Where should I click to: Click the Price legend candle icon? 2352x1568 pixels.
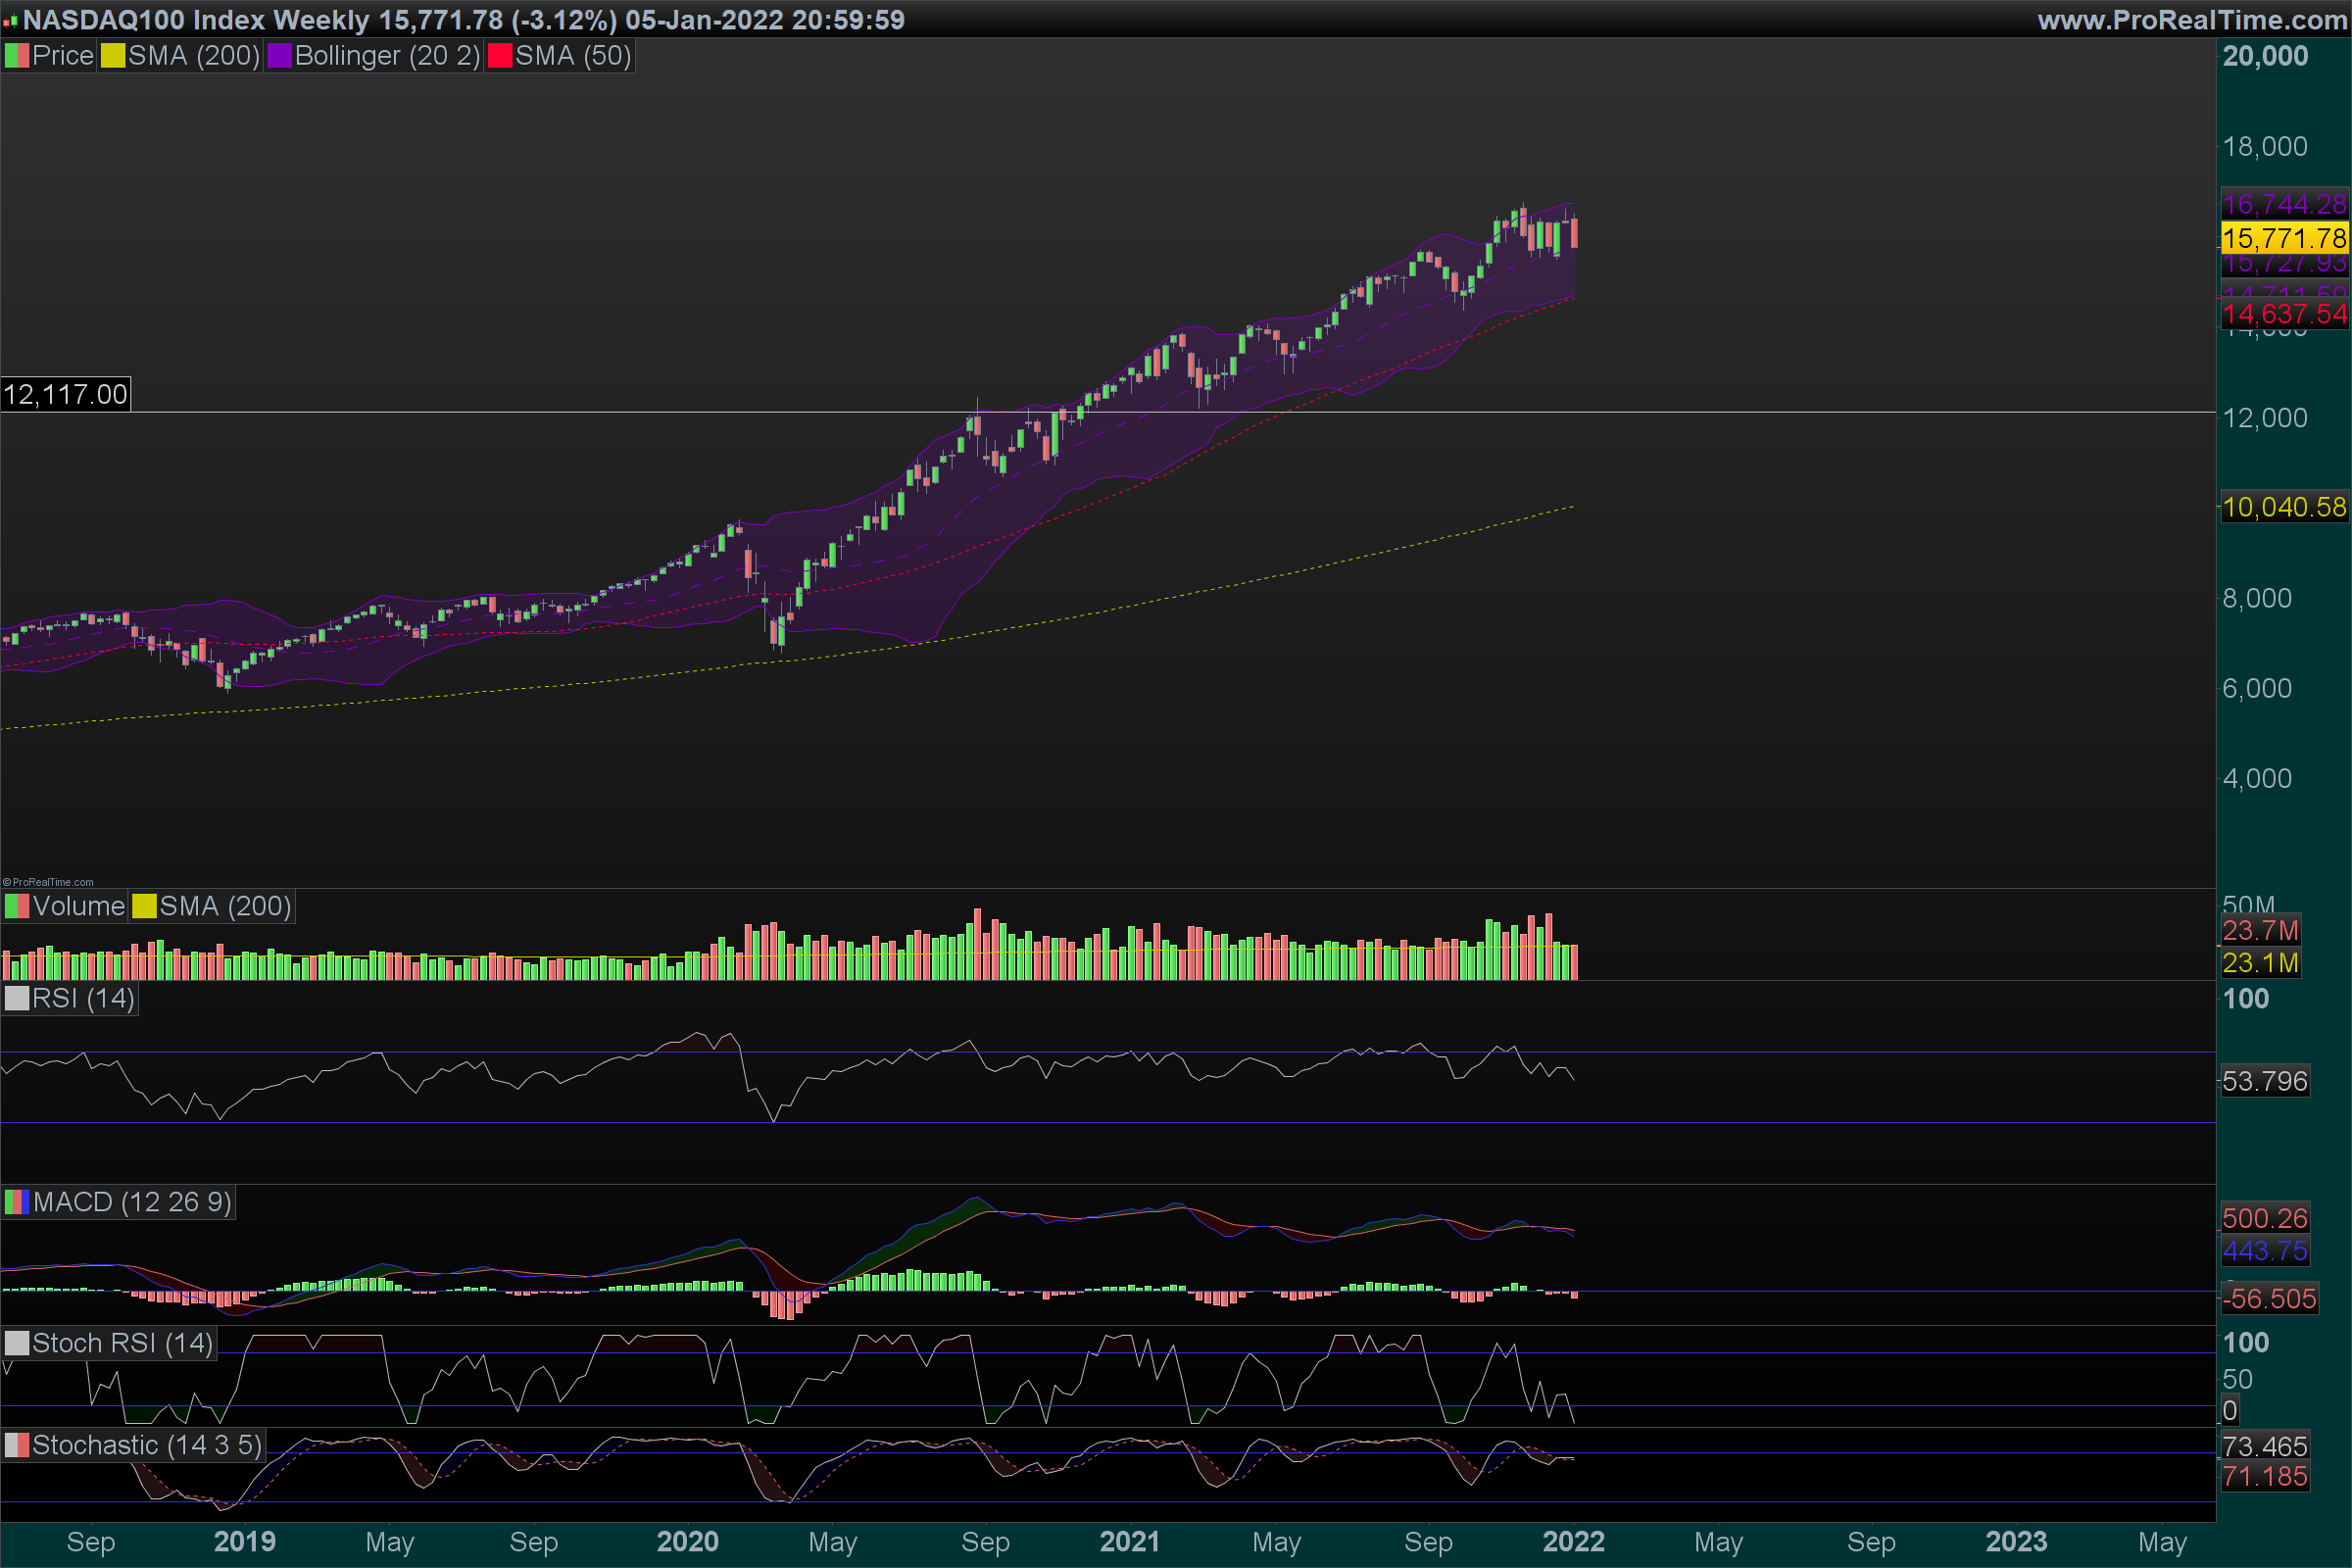17,56
